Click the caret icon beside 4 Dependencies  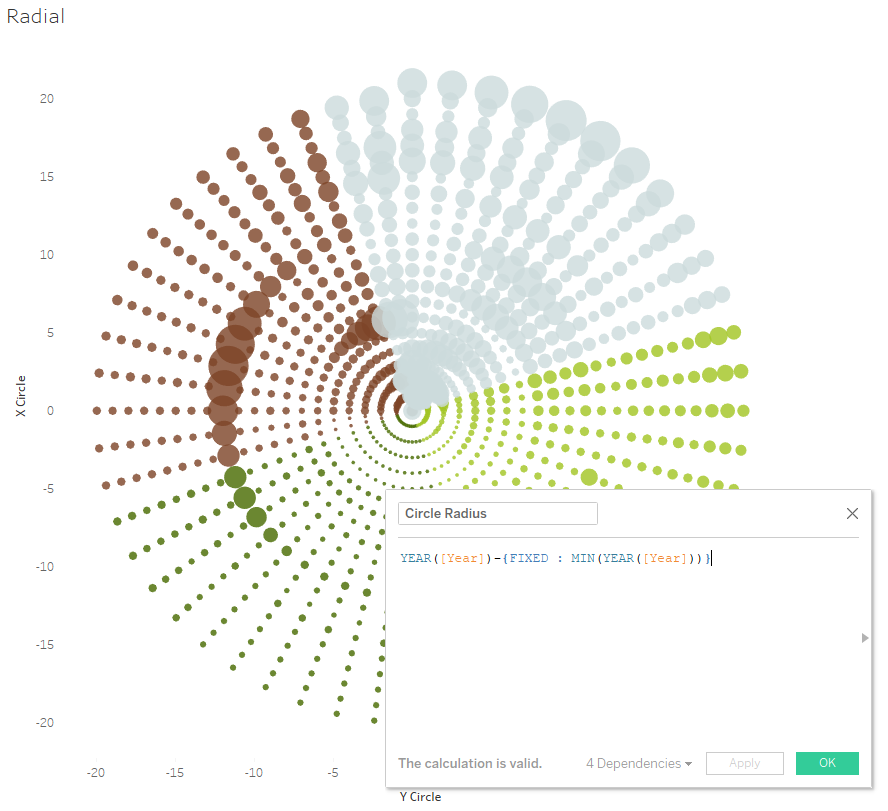(x=688, y=763)
